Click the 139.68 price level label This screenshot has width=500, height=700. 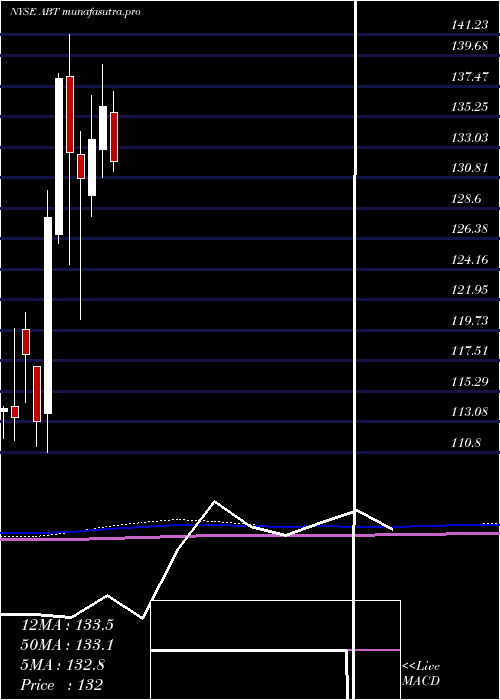pos(470,46)
